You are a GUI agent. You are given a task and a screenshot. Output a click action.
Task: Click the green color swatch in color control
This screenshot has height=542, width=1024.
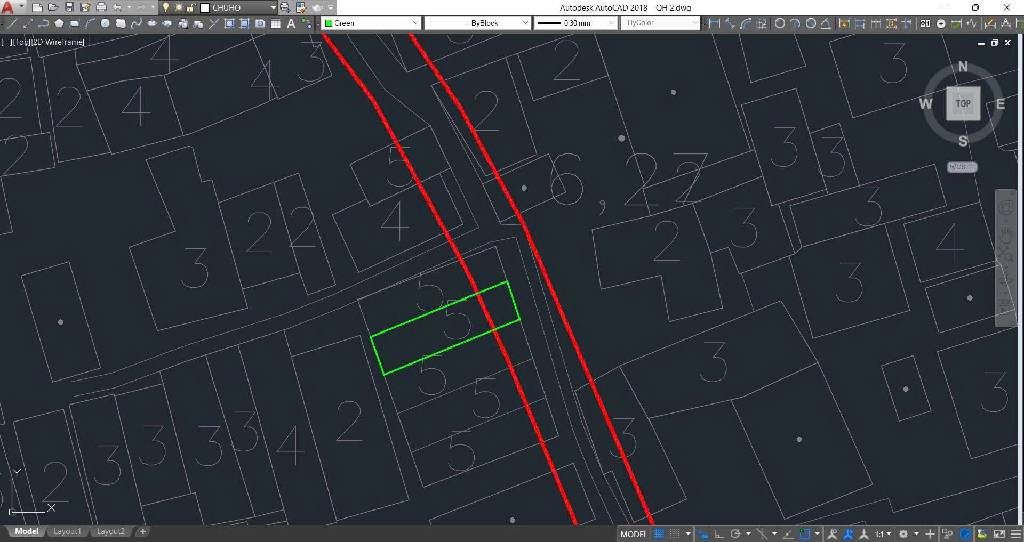pyautogui.click(x=328, y=22)
